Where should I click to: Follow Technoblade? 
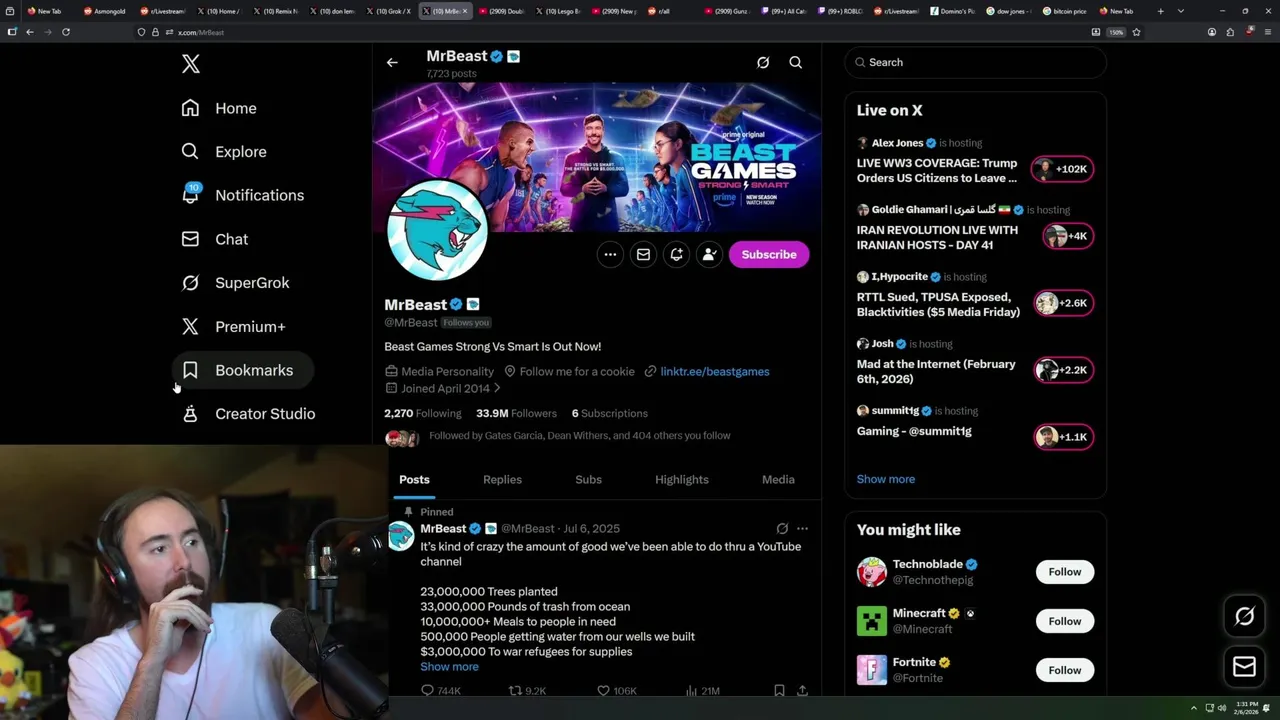click(1064, 572)
